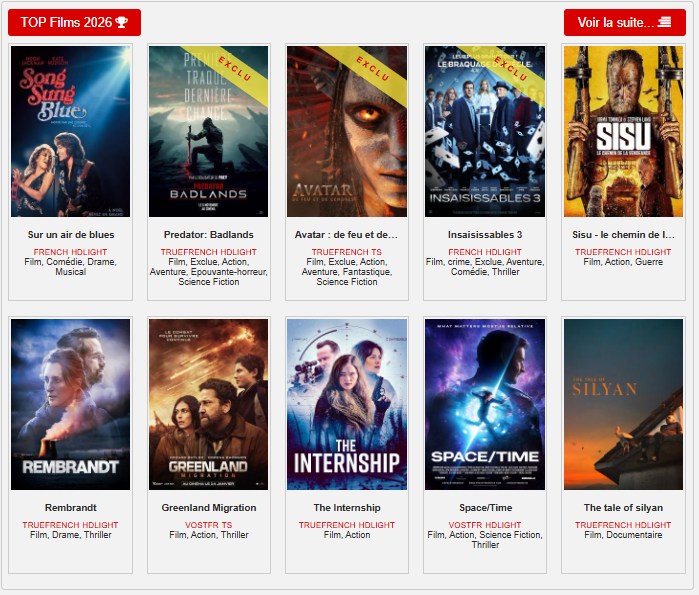Click the Insaisissables 3 poster image

pos(485,131)
